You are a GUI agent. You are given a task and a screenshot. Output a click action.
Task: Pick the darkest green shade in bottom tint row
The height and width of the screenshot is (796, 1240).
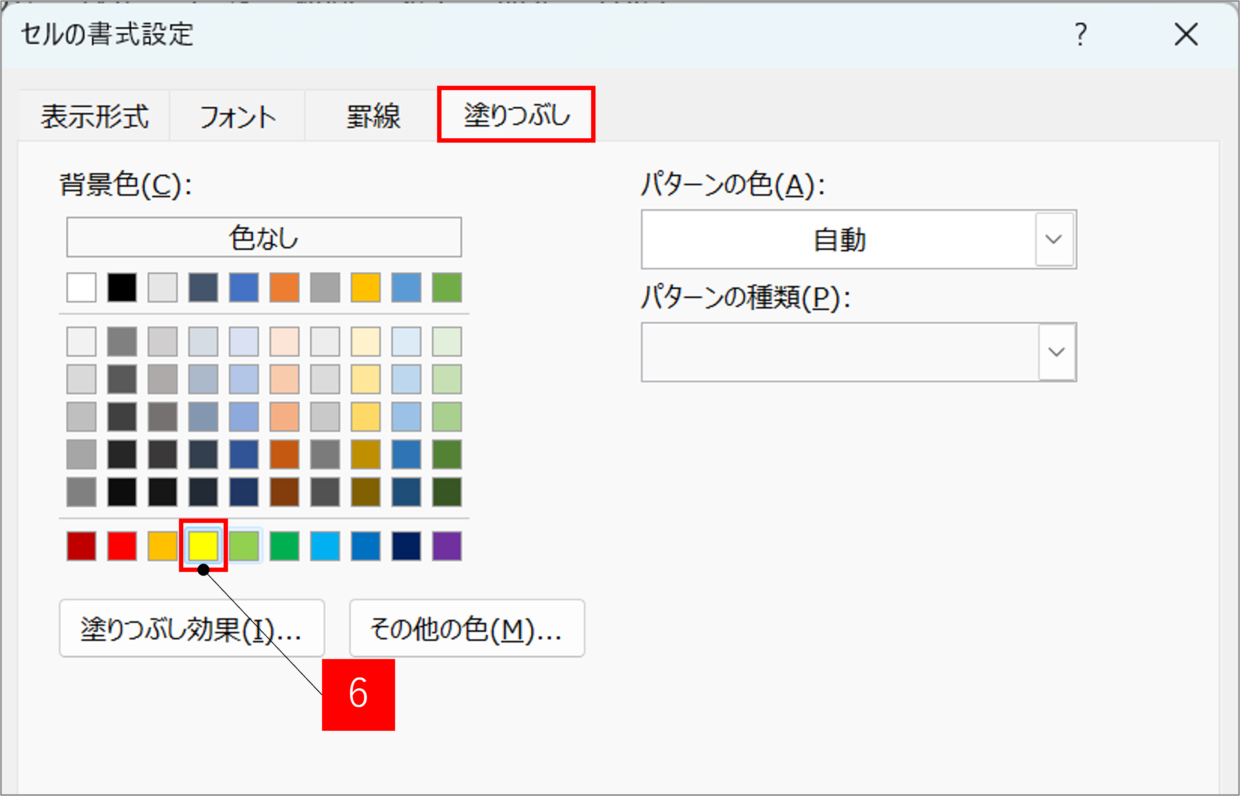(x=447, y=492)
